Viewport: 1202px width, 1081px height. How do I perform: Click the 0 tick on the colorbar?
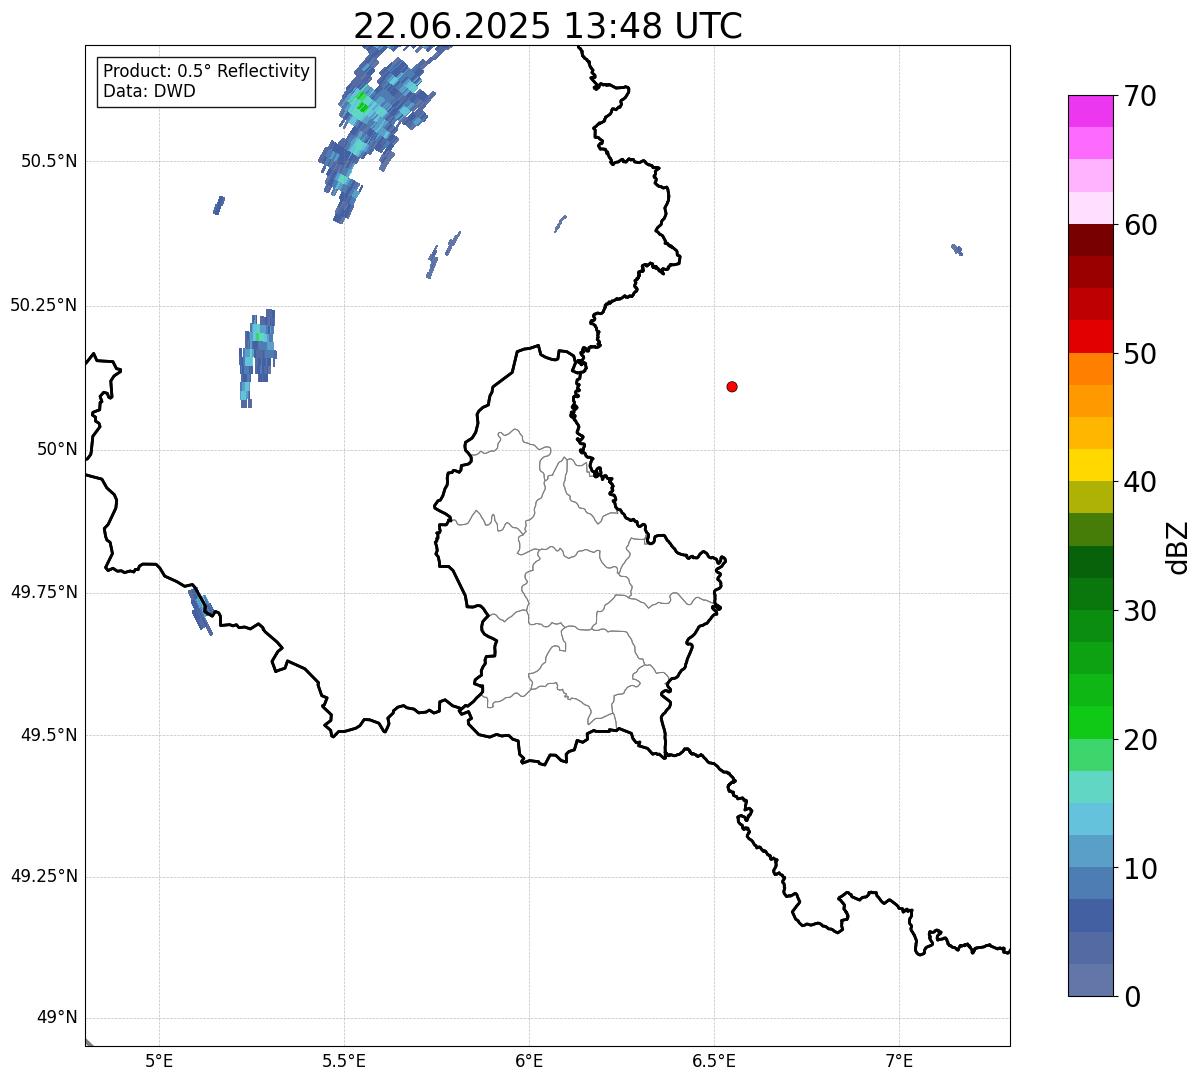1132,997
